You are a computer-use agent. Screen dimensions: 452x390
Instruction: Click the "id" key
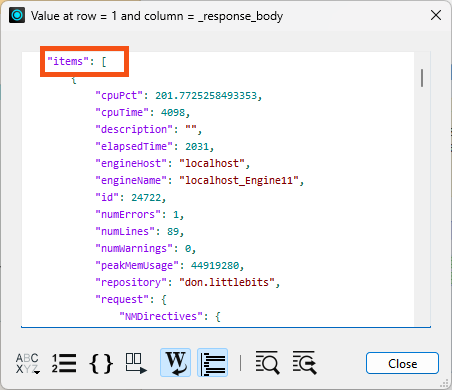pyautogui.click(x=107, y=198)
